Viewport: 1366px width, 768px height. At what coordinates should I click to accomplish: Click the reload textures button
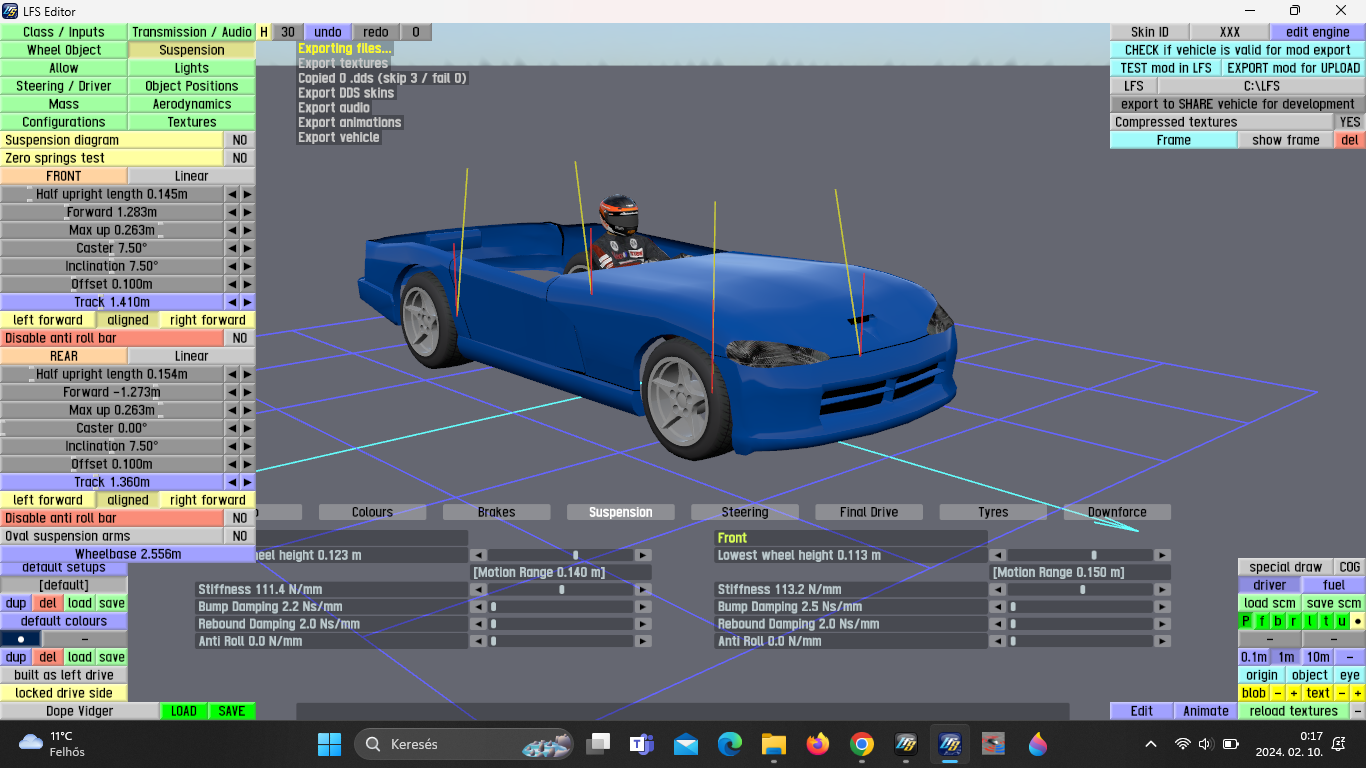pyautogui.click(x=1293, y=711)
